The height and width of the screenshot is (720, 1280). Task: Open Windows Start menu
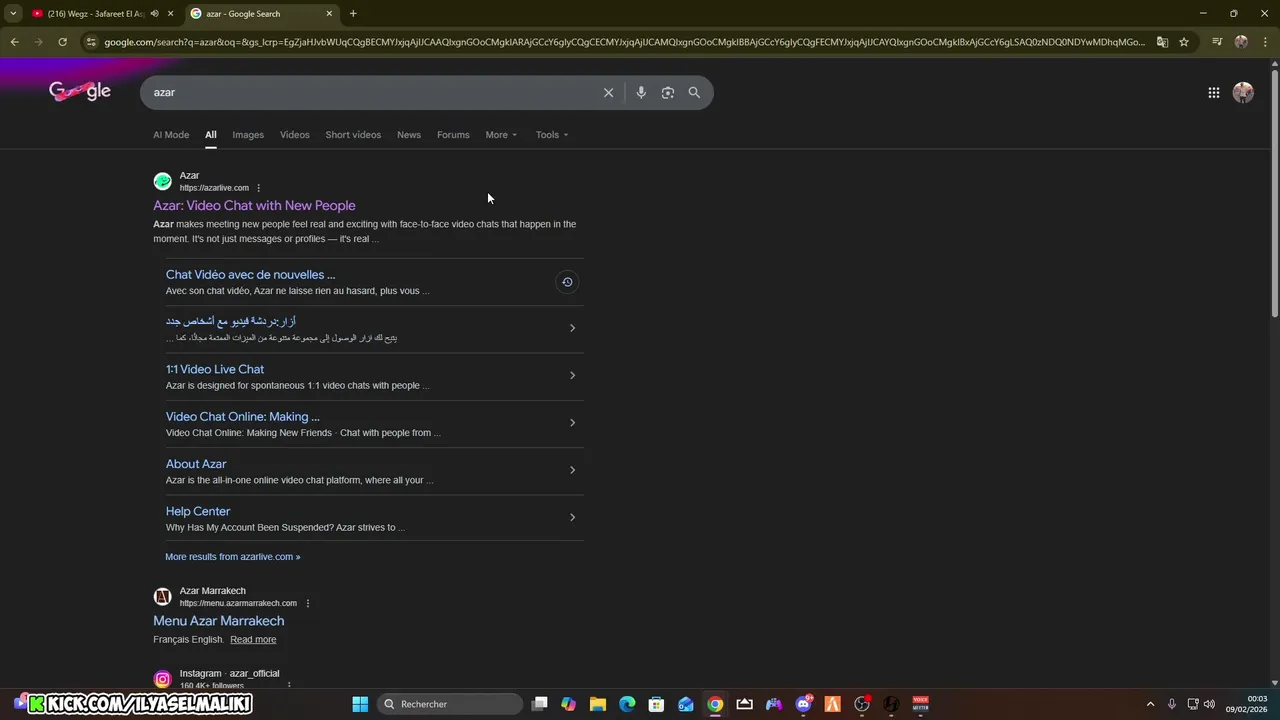(x=360, y=704)
